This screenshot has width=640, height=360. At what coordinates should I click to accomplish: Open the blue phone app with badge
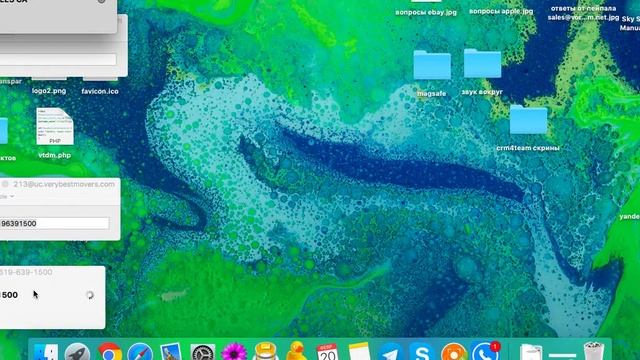[485, 352]
